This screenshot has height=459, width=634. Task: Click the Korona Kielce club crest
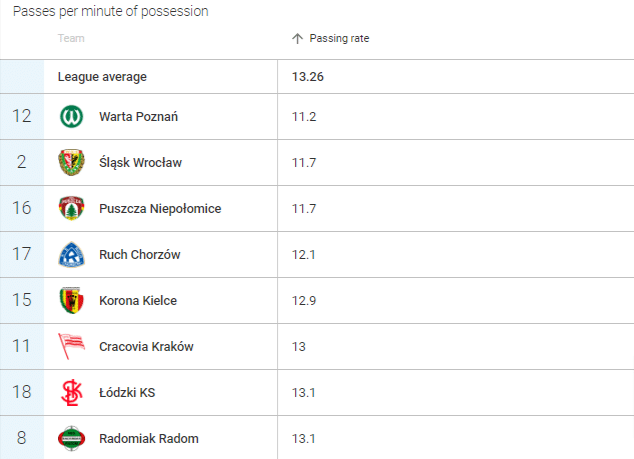[x=72, y=300]
